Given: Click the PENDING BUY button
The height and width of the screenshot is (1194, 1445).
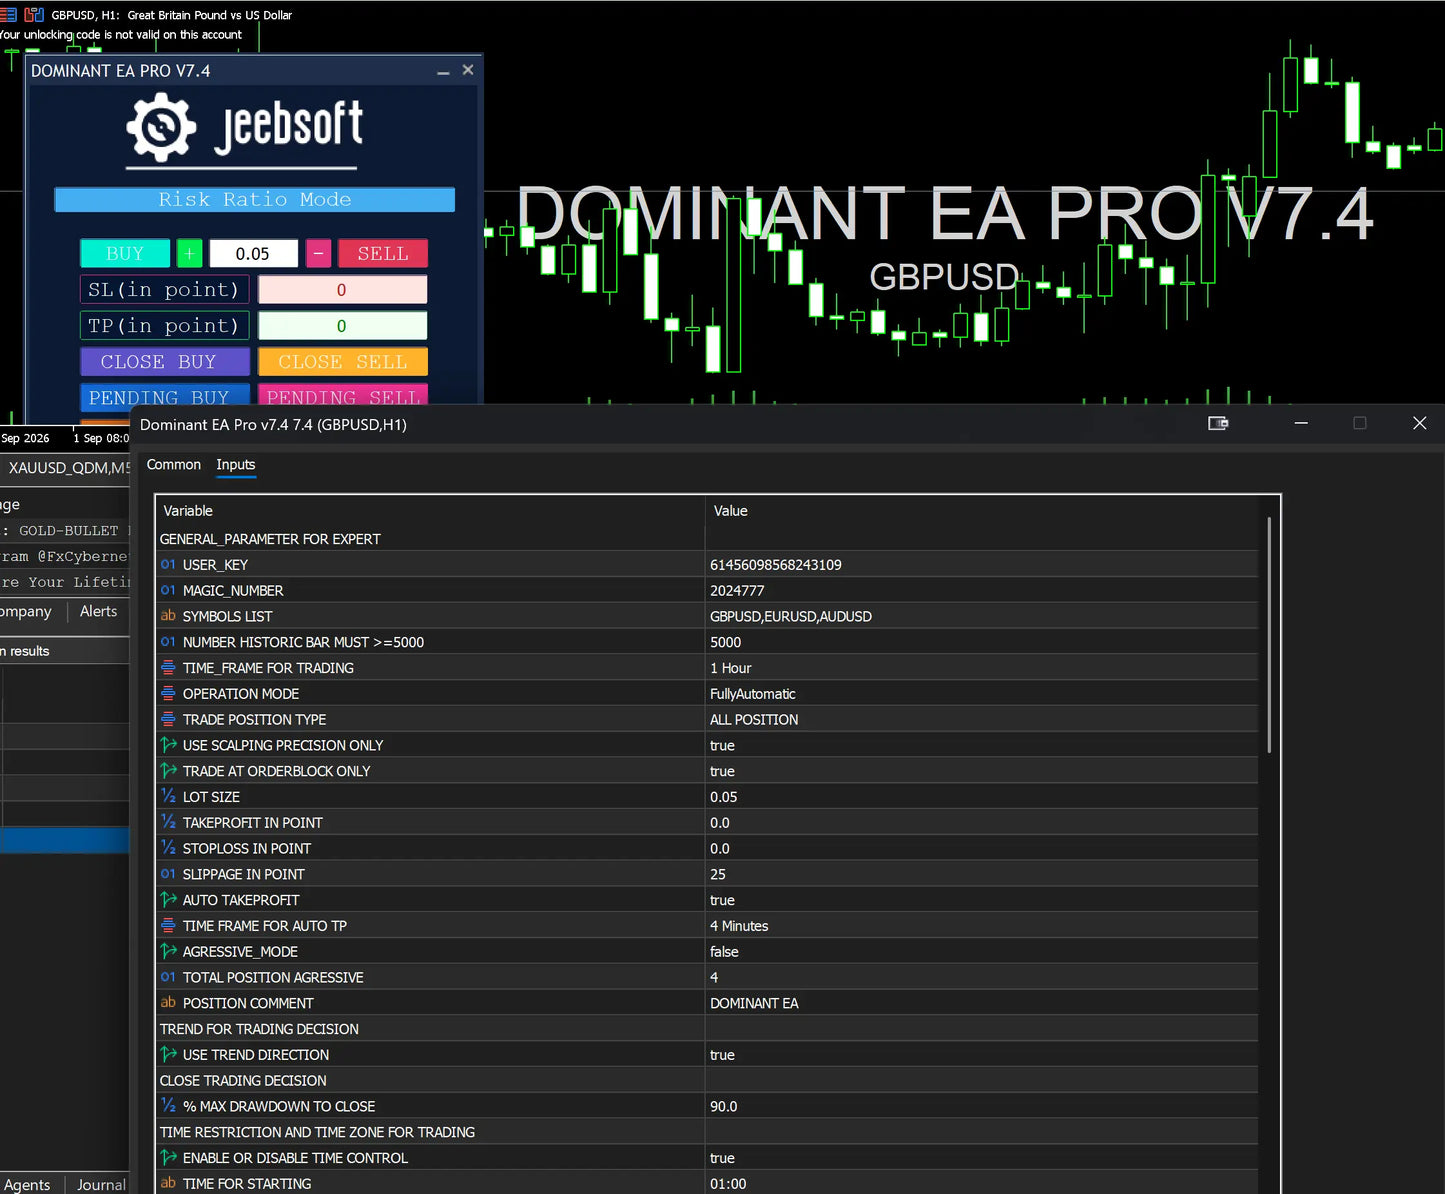Looking at the screenshot, I should point(165,397).
